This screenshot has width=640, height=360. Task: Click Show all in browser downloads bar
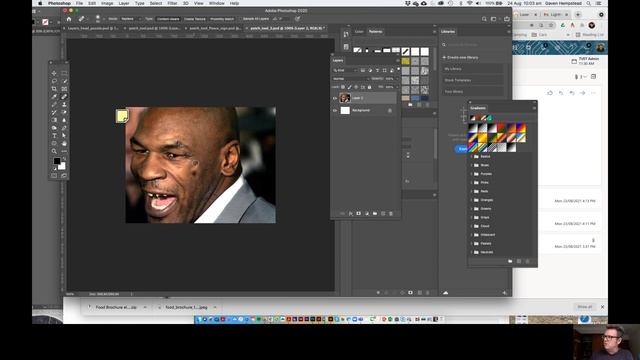point(584,307)
